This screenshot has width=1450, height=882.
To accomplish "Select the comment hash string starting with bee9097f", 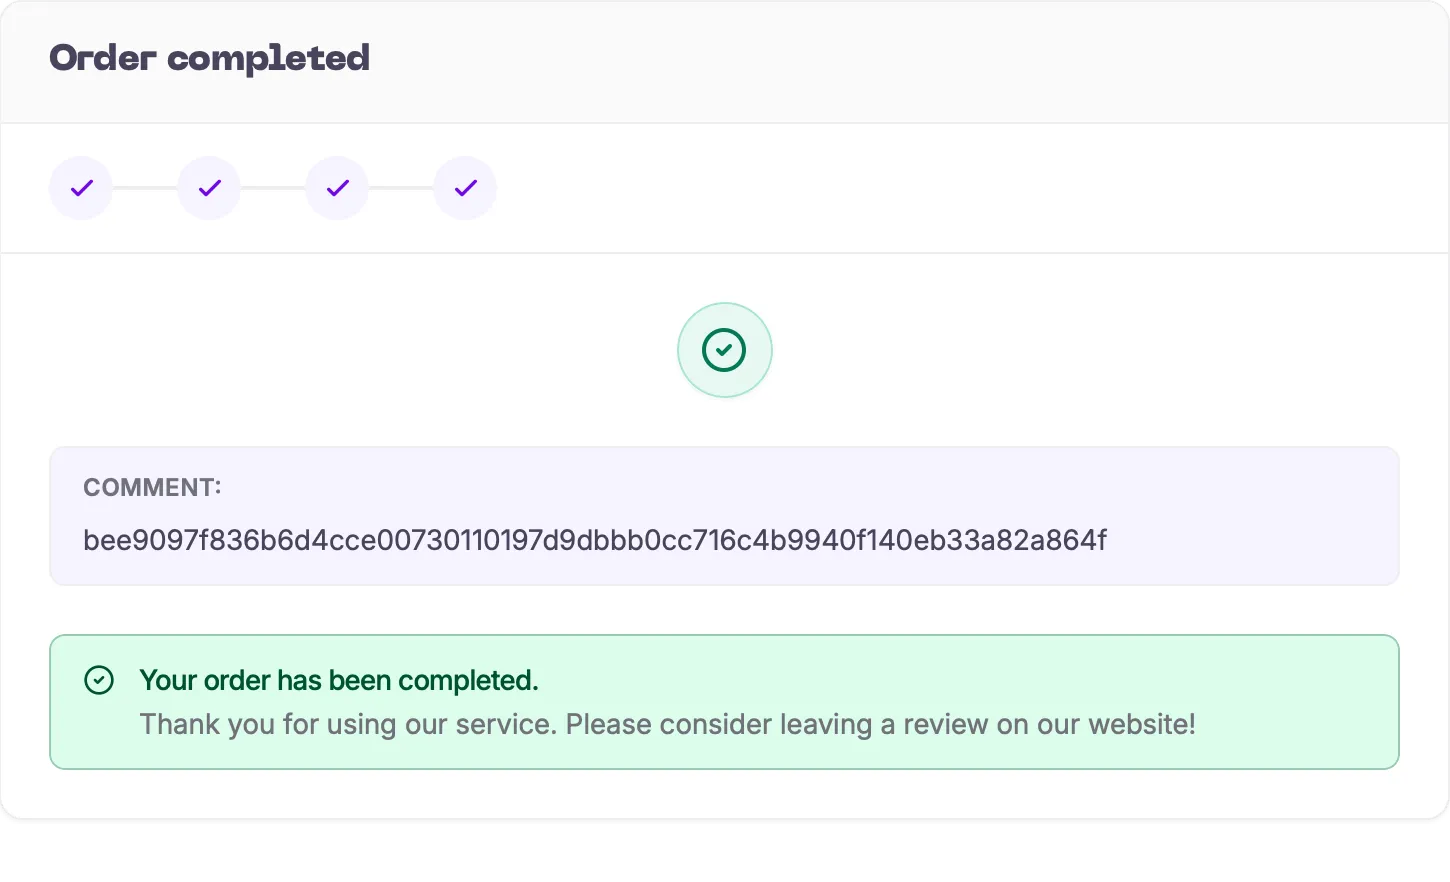I will point(594,541).
